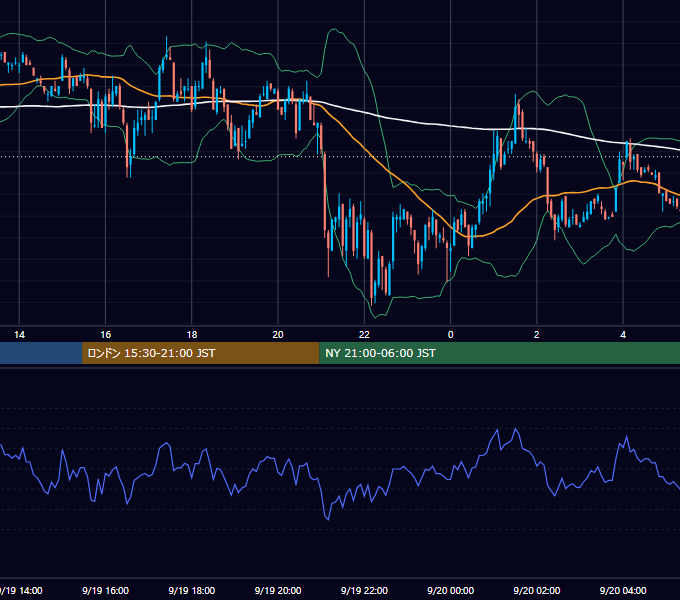Click the 9/19 16:00 date label

tap(105, 590)
